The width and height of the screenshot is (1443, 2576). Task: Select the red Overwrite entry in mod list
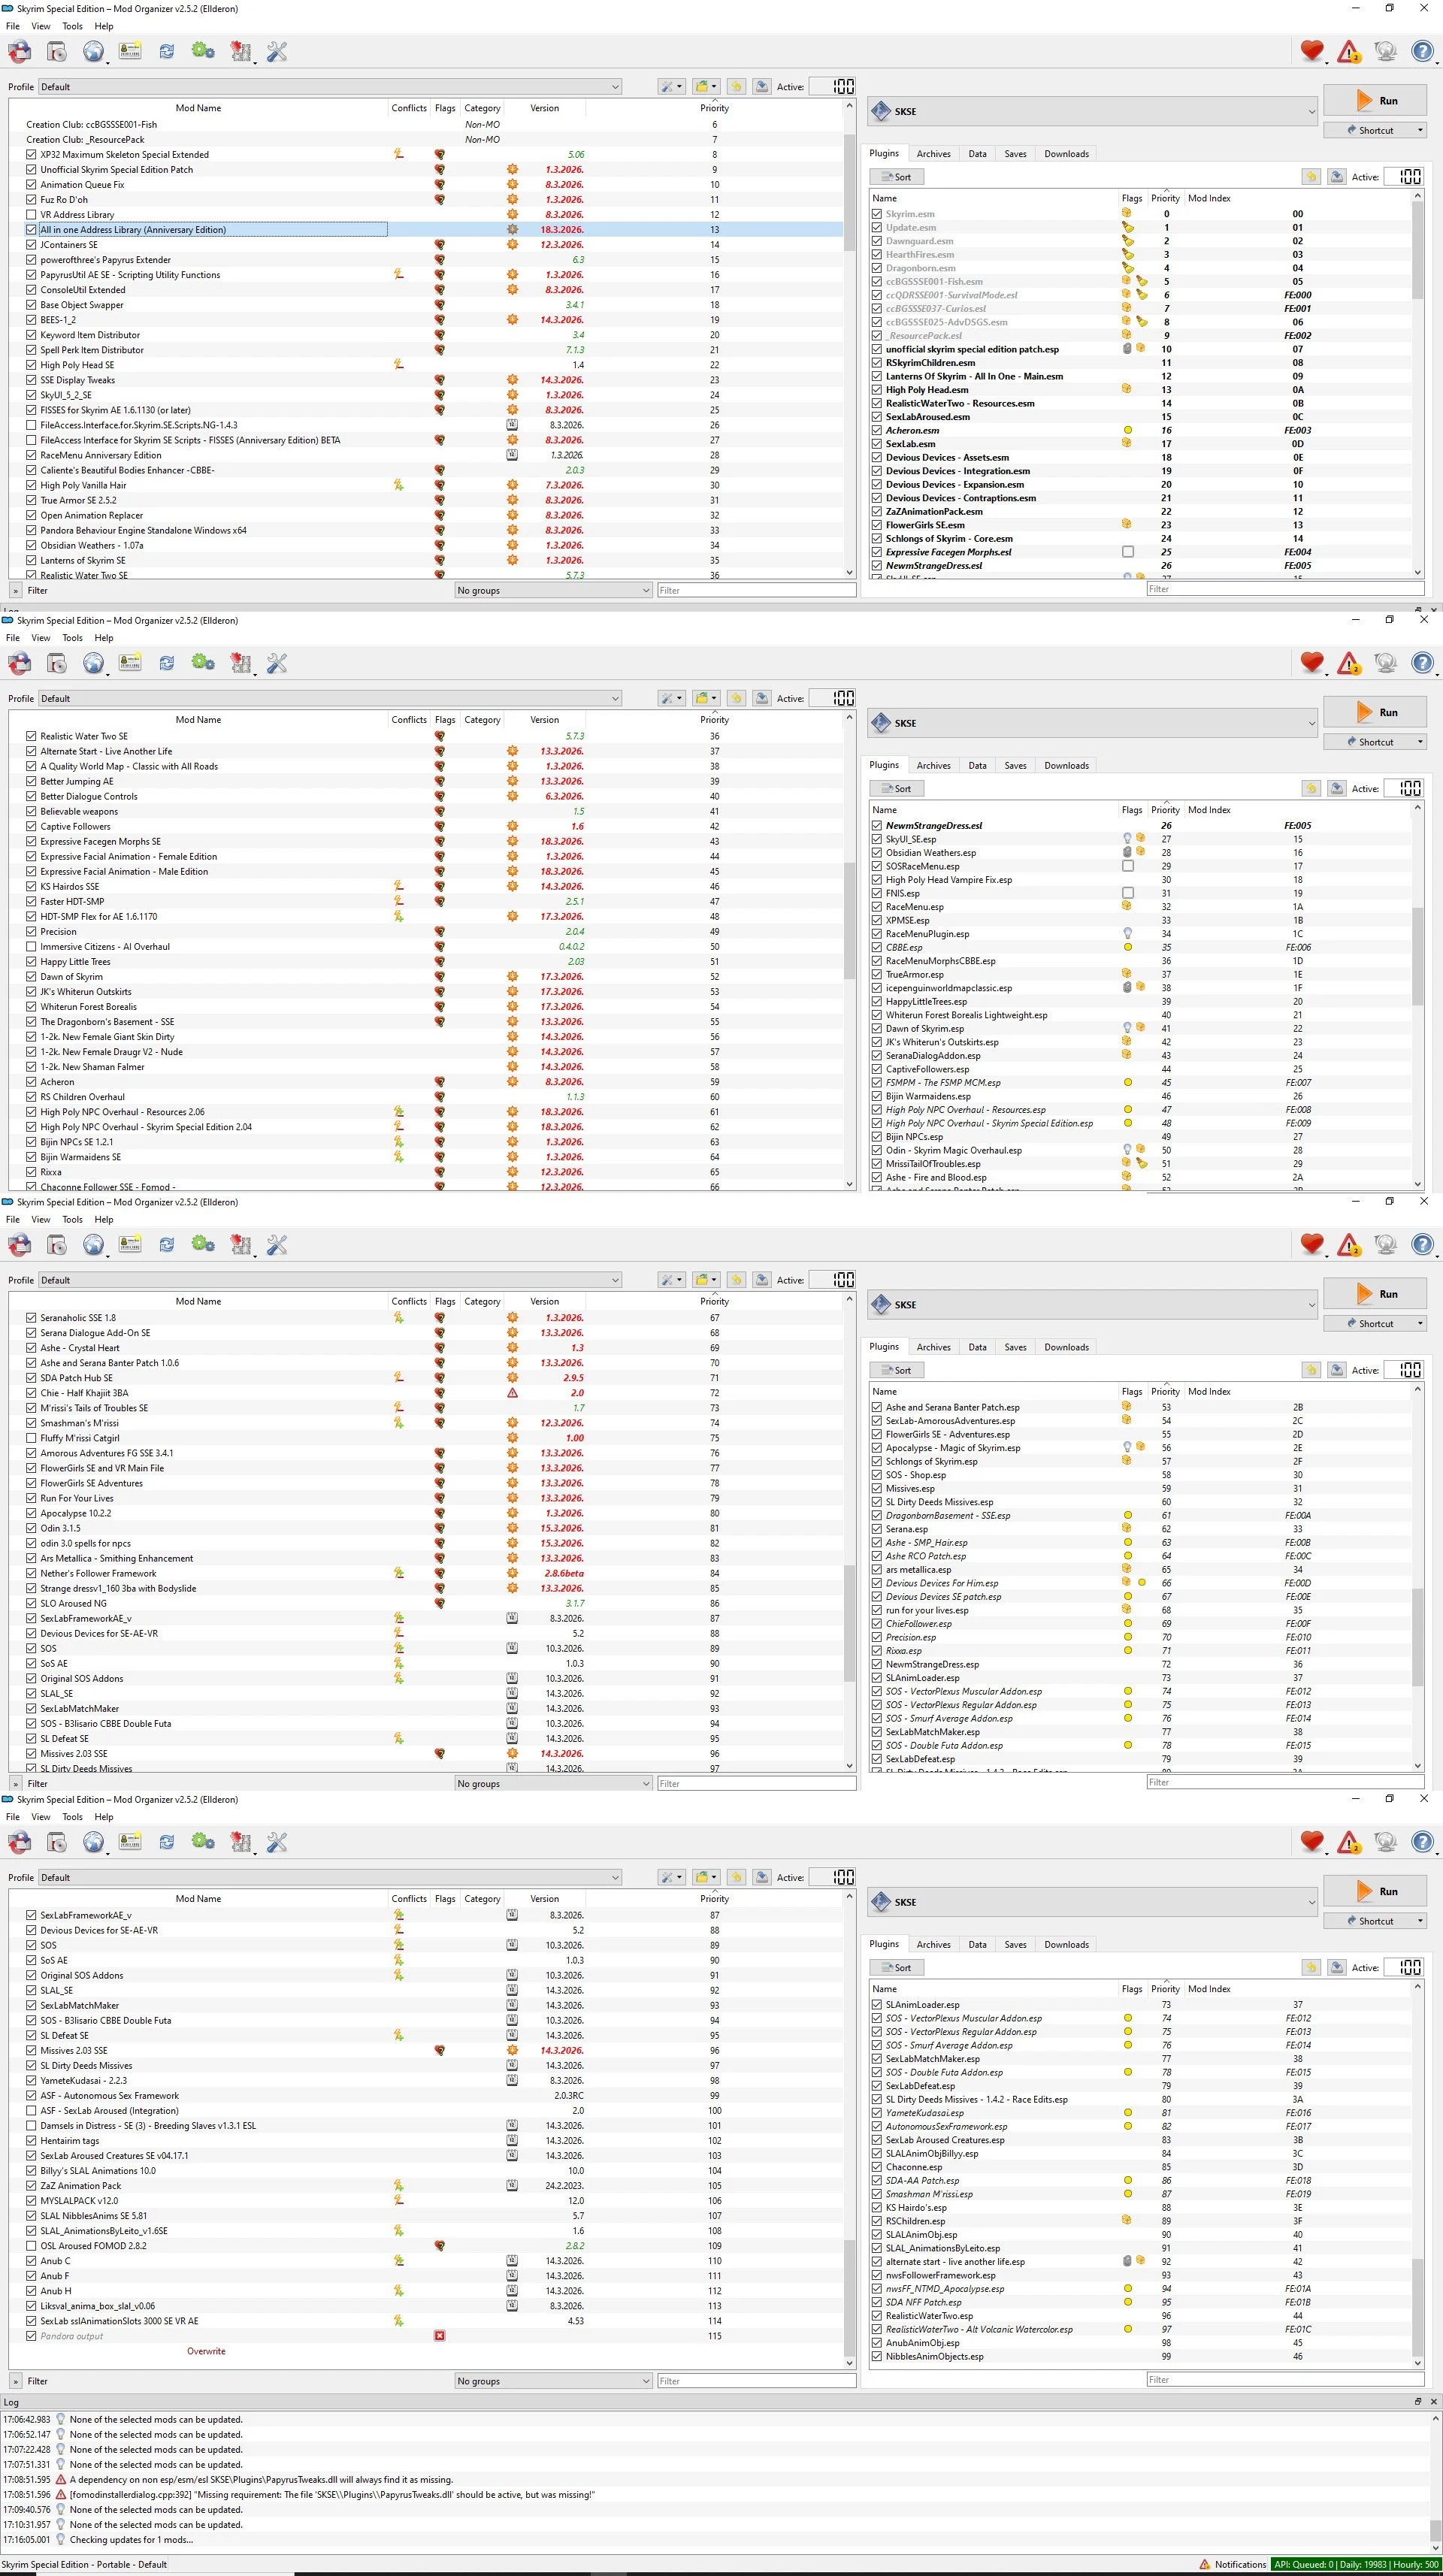206,2351
